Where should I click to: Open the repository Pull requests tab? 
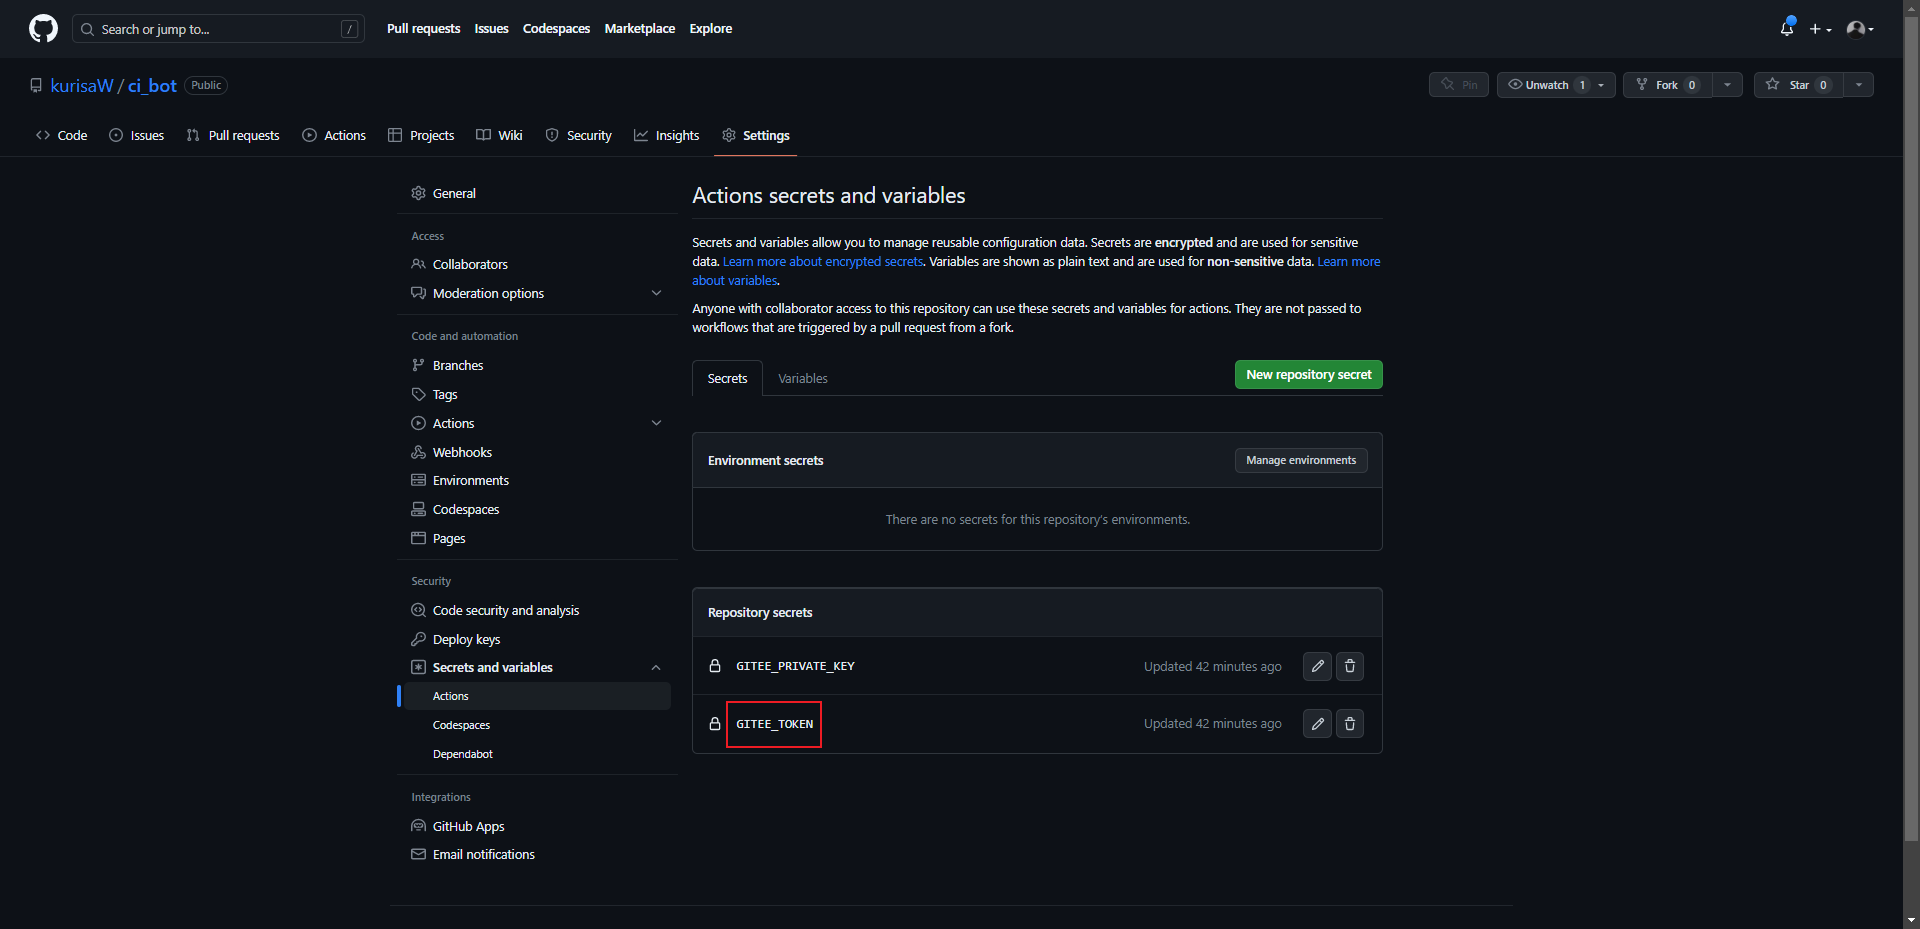tap(233, 136)
